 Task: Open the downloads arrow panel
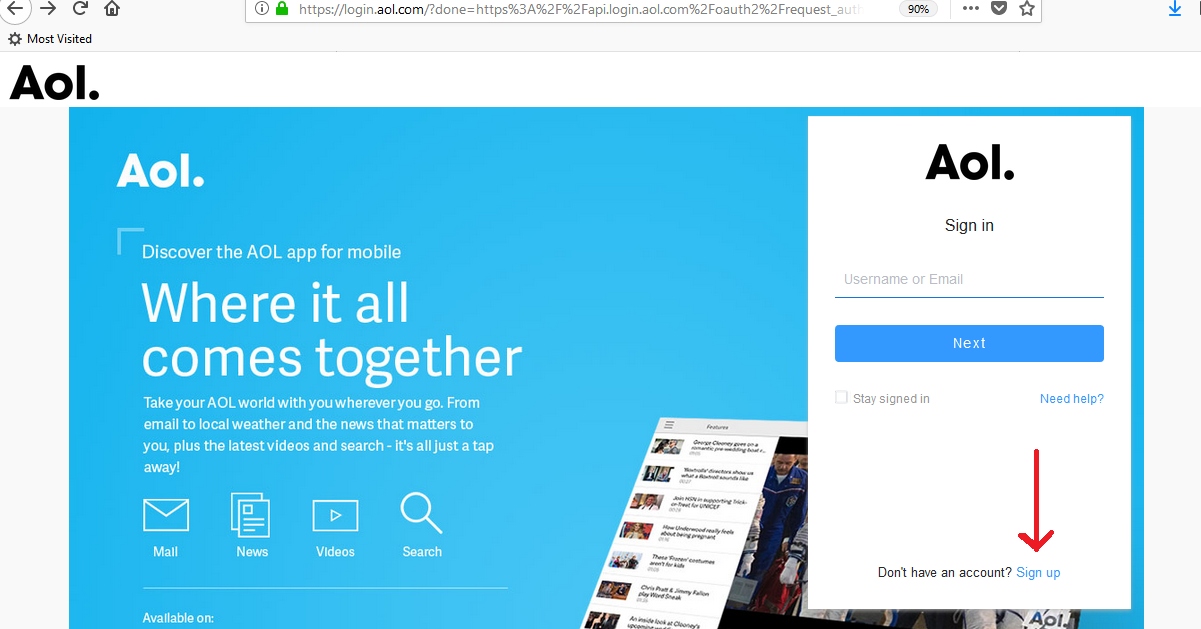tap(1175, 9)
